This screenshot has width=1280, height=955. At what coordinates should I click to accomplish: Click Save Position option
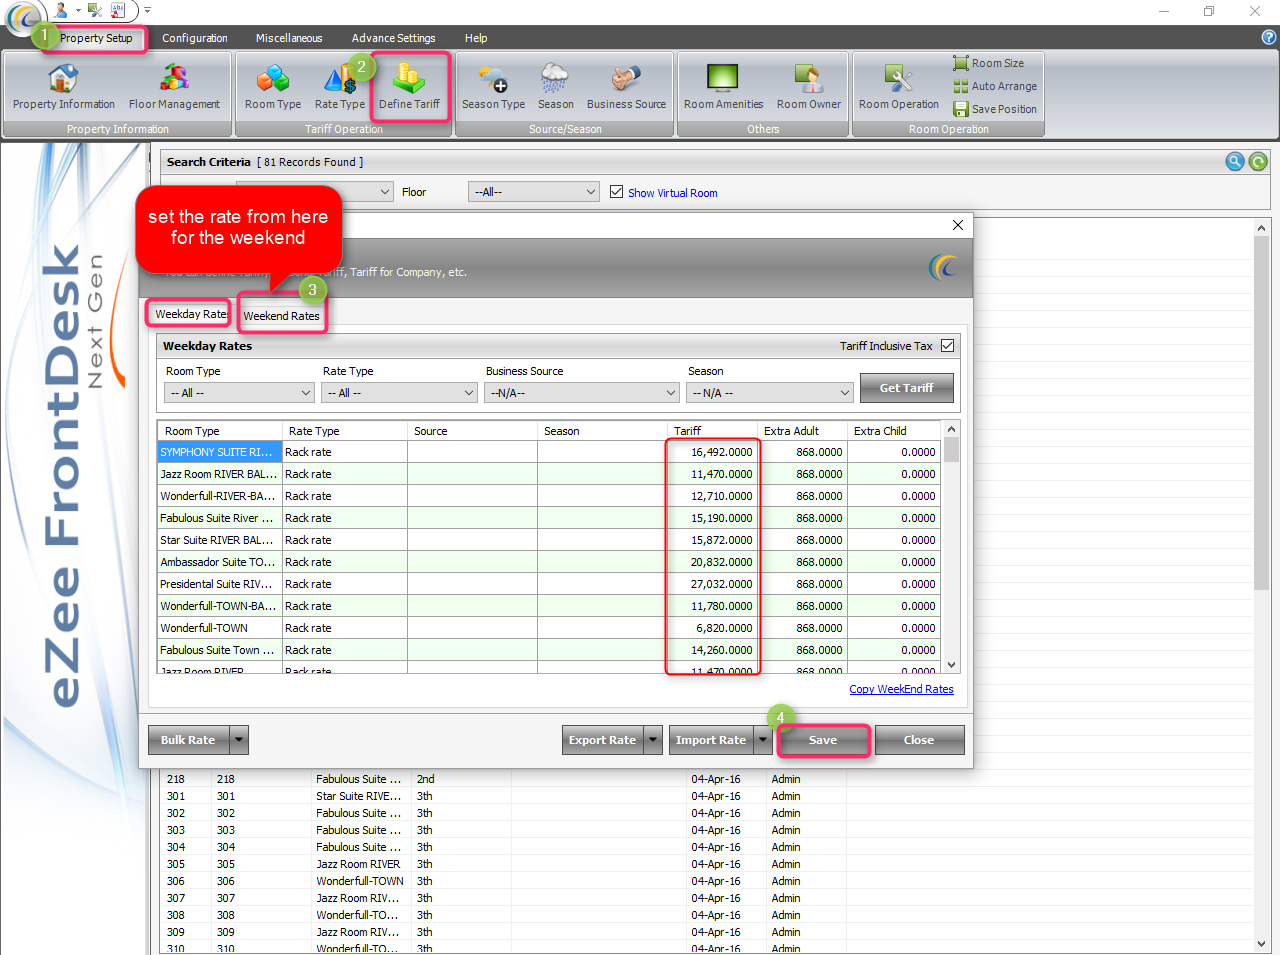pyautogui.click(x=995, y=109)
